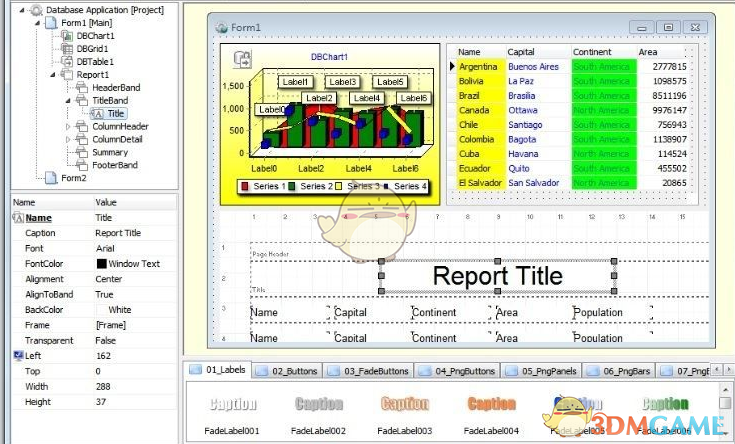Click the ColumnHeader band icon
The height and width of the screenshot is (444, 735).
click(82, 126)
